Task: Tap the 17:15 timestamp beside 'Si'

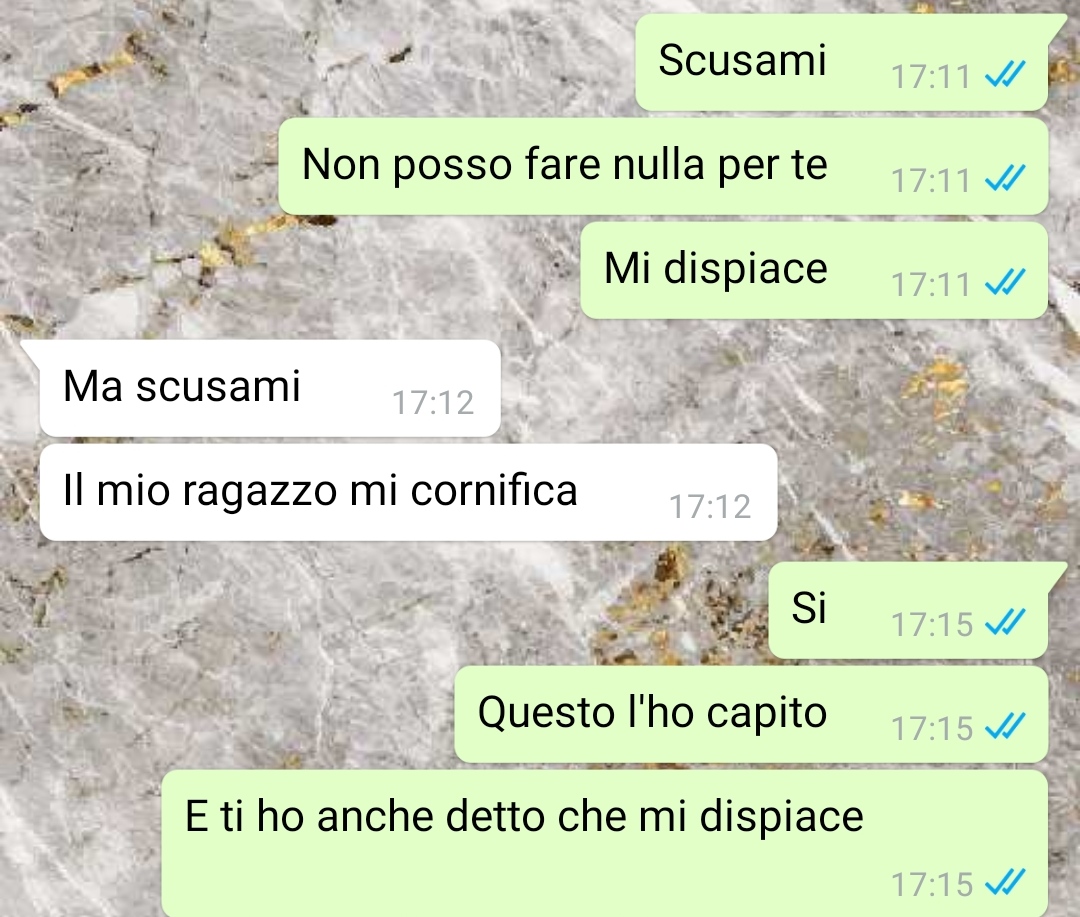Action: 932,625
